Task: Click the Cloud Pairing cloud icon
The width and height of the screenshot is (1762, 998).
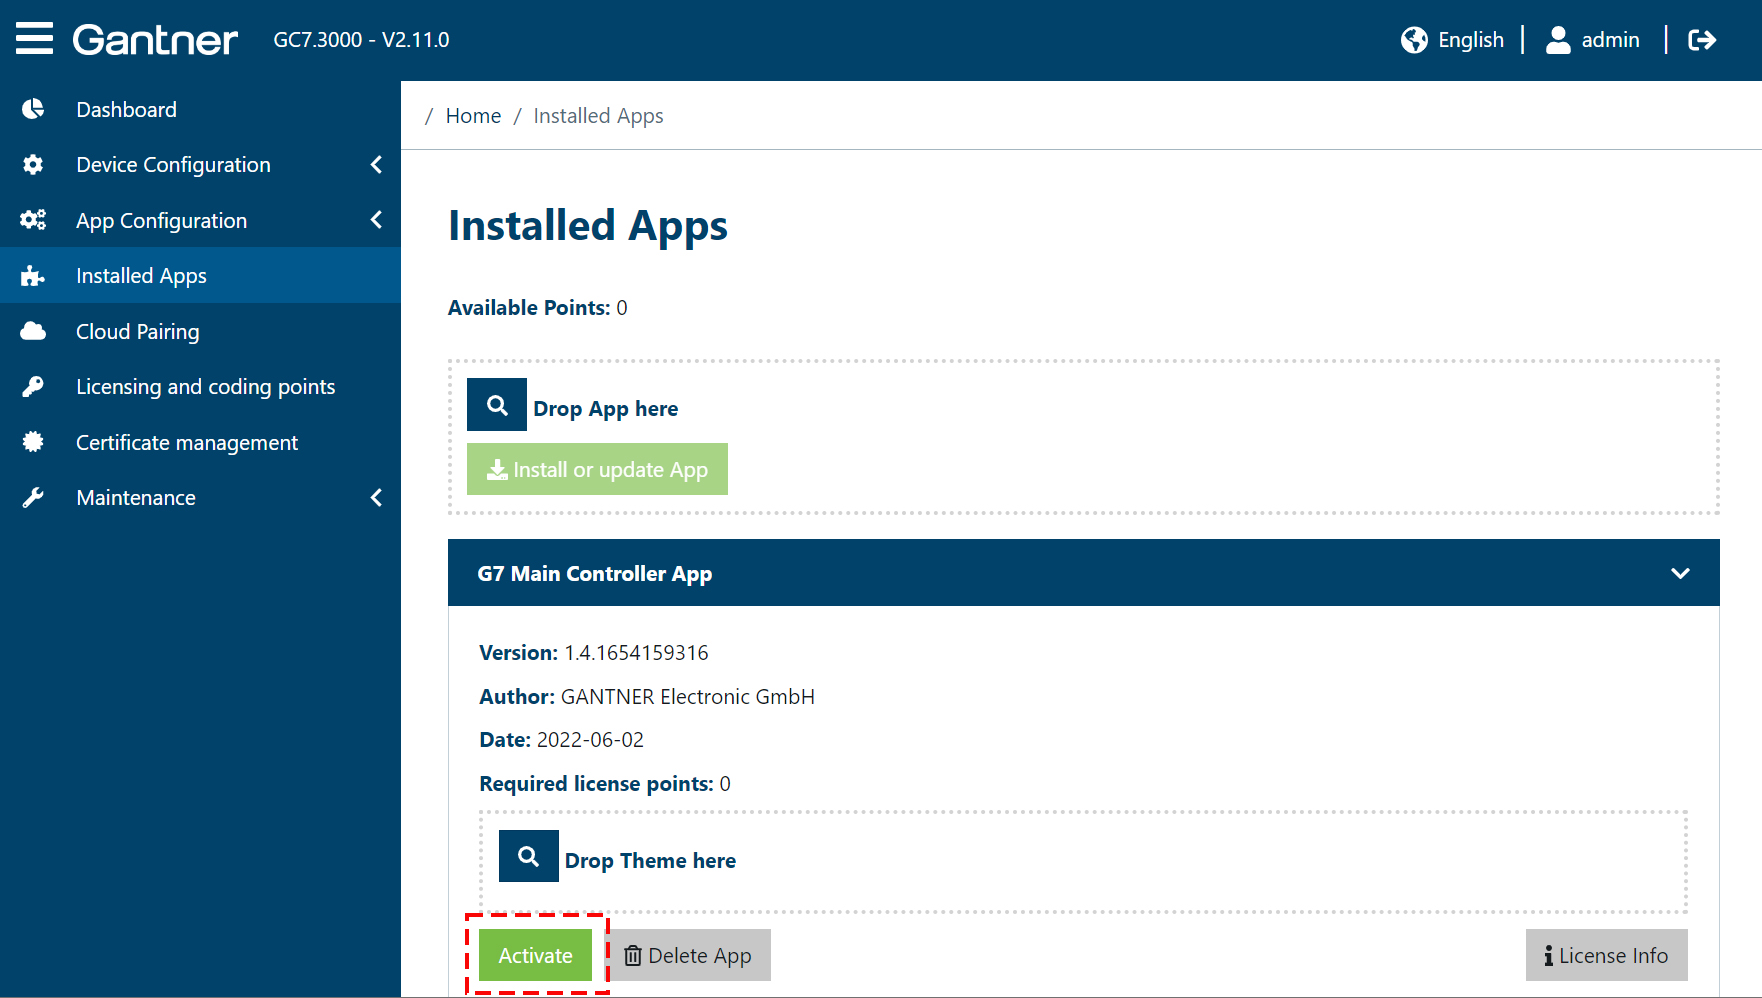Action: 33,331
